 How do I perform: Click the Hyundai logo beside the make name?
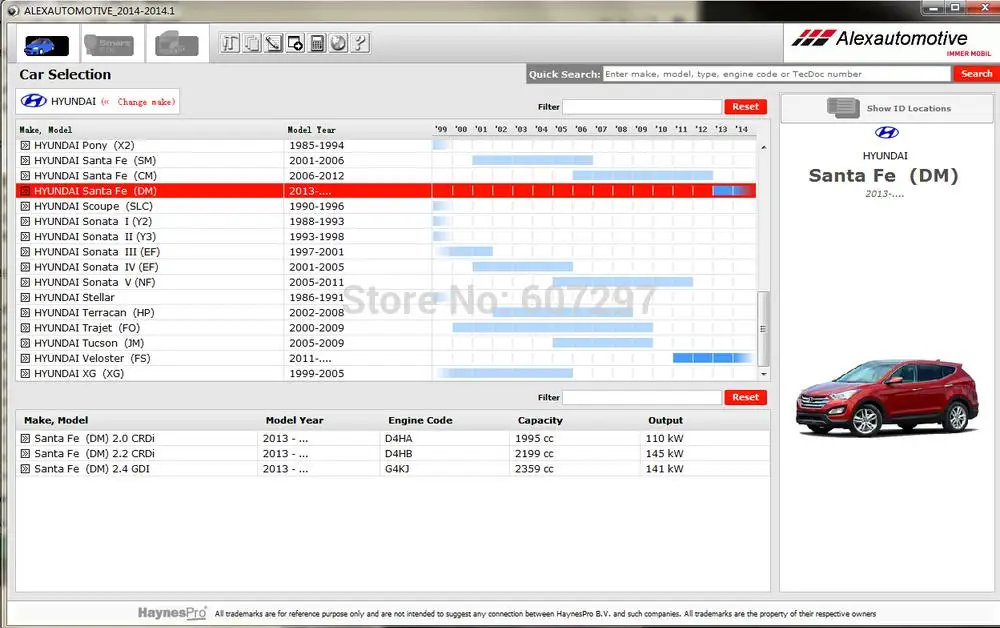[33, 101]
